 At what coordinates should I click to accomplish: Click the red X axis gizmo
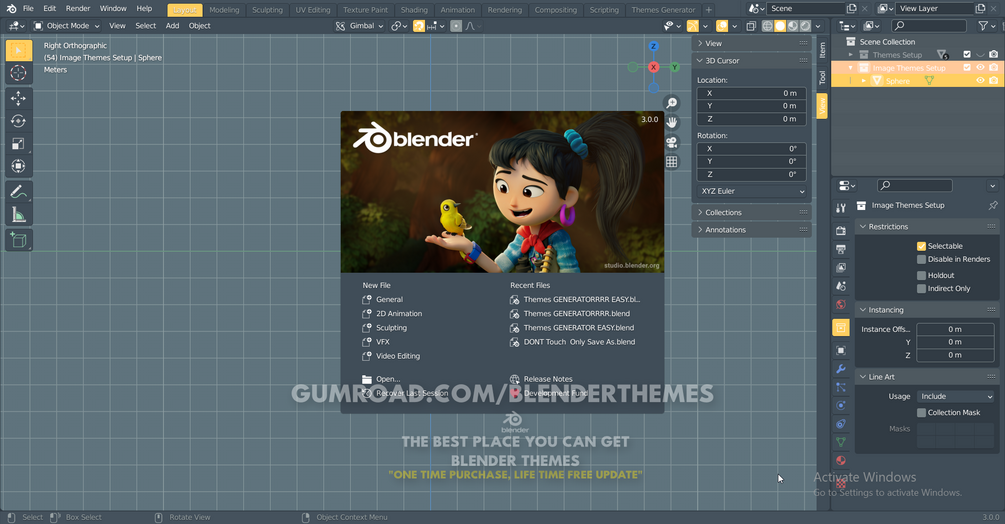(653, 67)
